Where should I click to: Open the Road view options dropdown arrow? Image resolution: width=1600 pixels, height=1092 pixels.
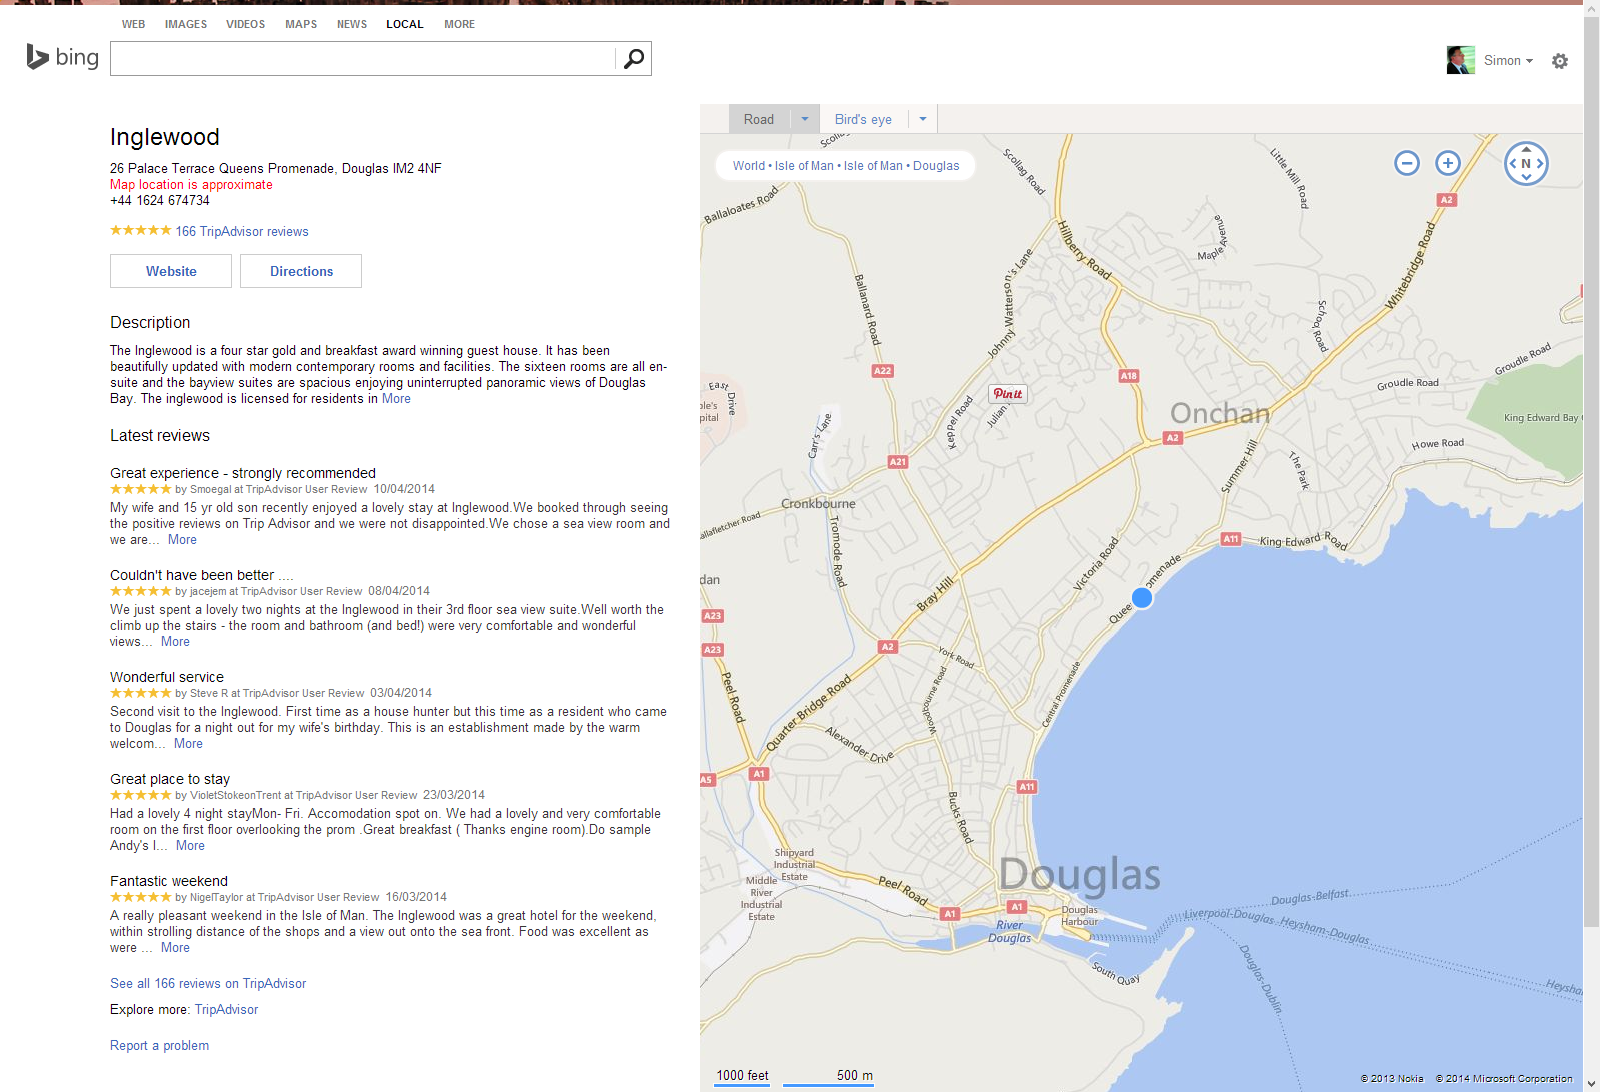[x=804, y=118]
